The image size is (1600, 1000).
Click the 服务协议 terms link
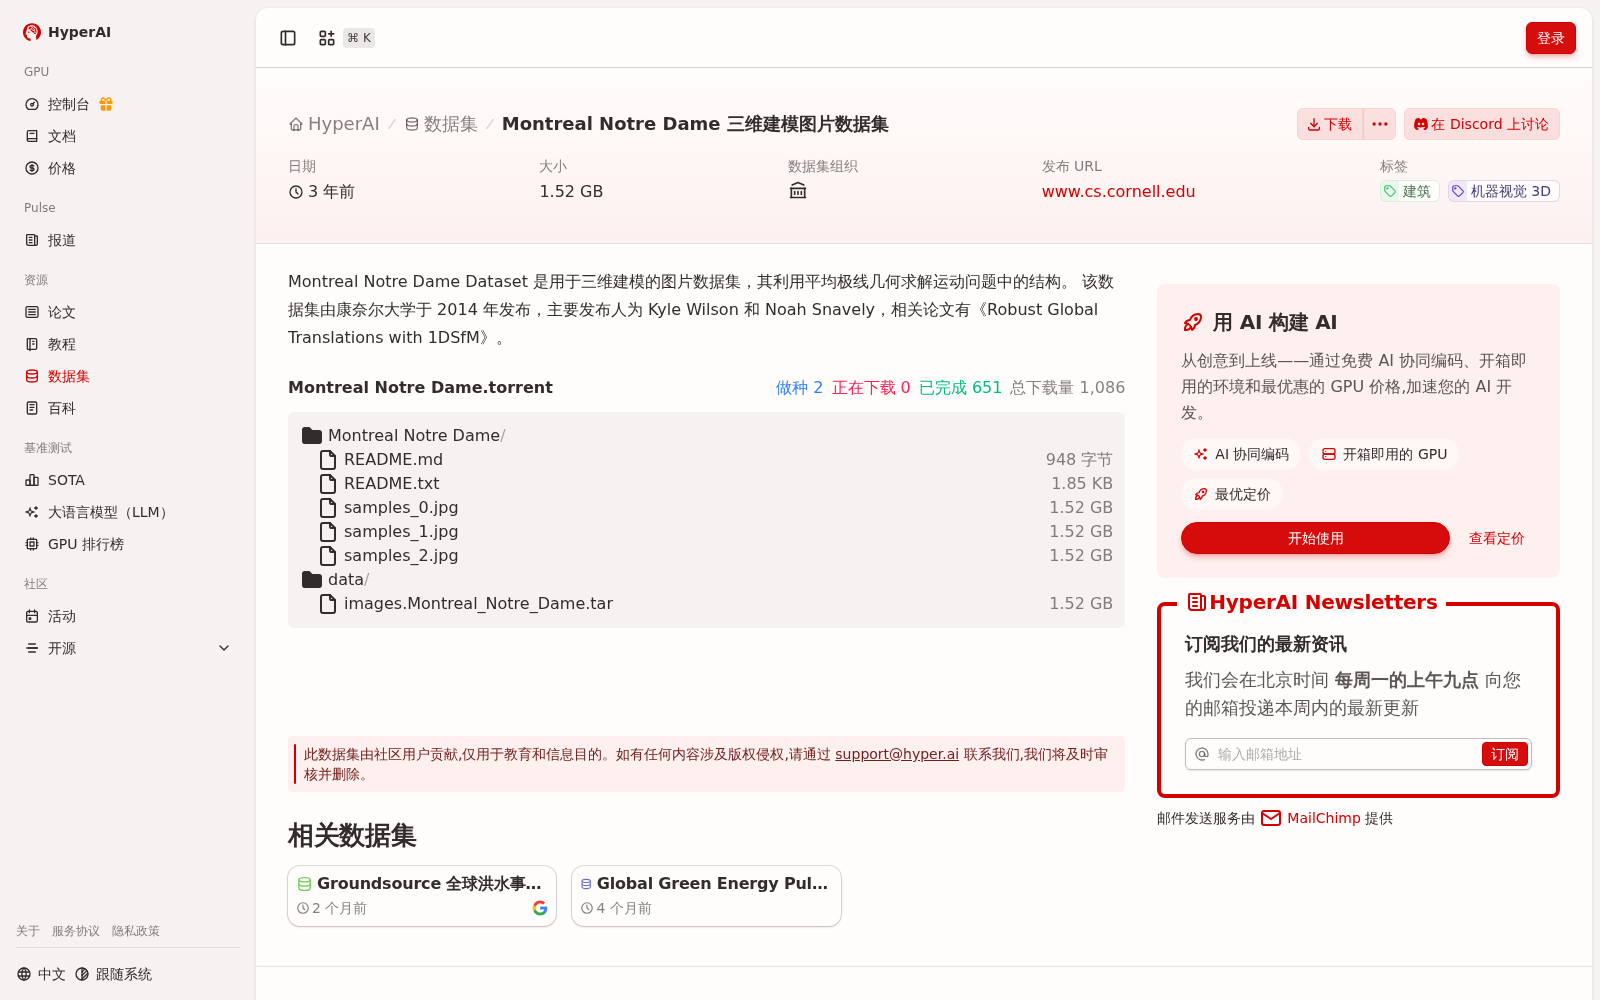pyautogui.click(x=76, y=931)
